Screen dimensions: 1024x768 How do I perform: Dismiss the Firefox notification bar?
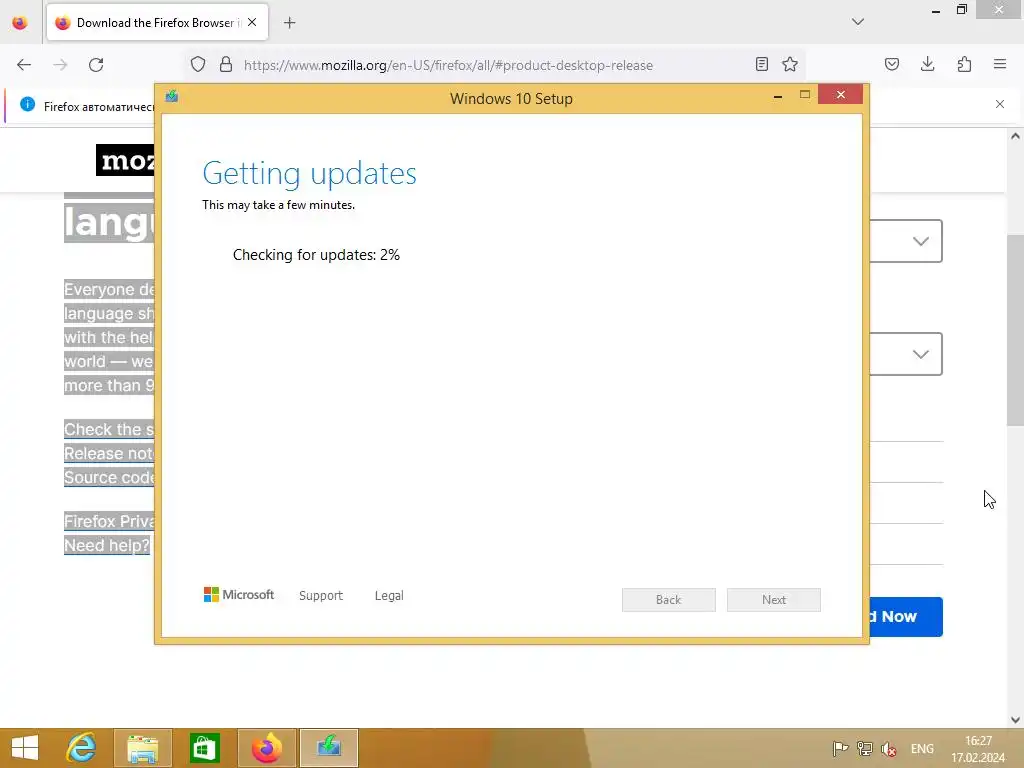coord(1000,104)
